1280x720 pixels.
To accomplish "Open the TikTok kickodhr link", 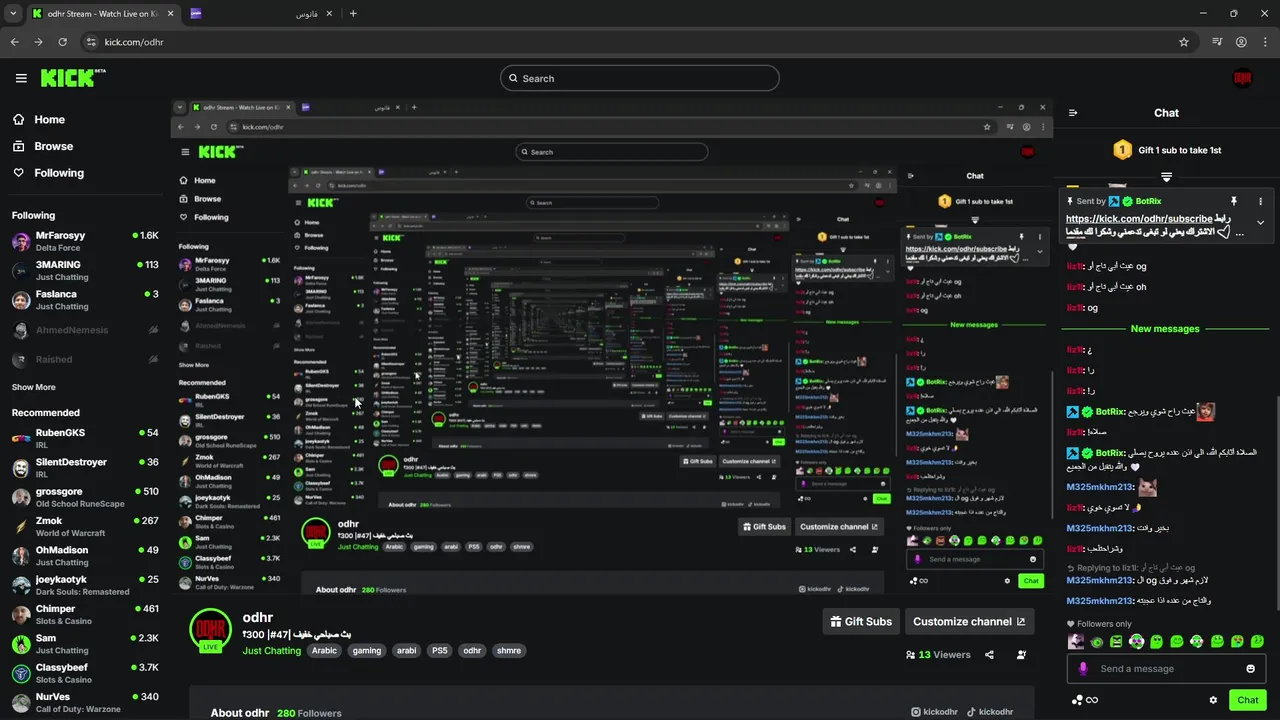I will [x=989, y=712].
